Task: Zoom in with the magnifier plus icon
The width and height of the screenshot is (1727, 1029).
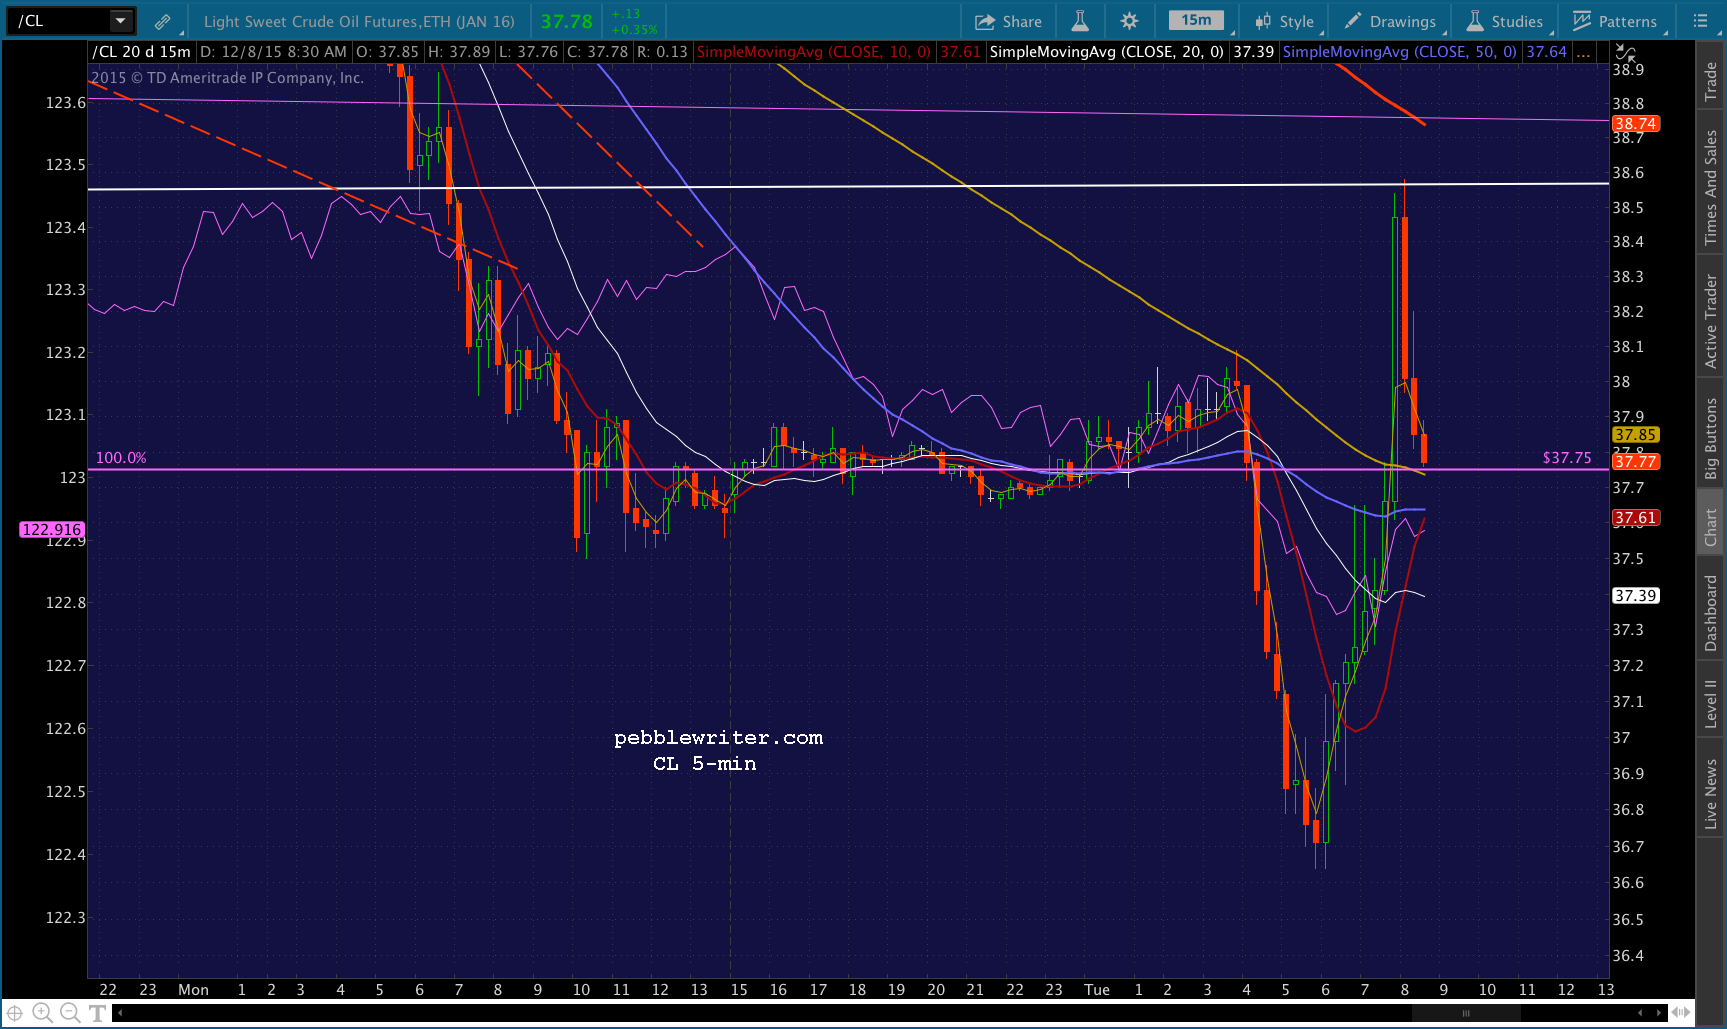Action: (x=42, y=1013)
